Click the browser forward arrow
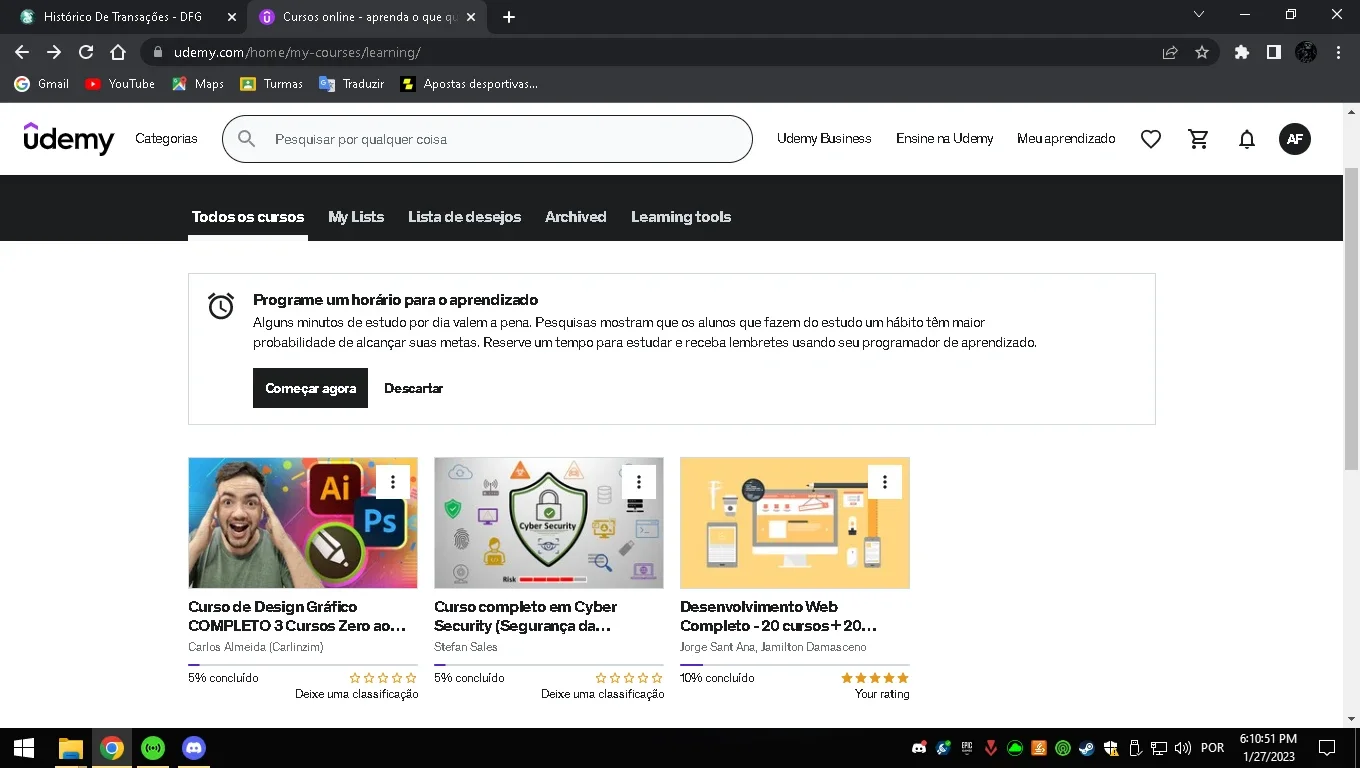This screenshot has width=1360, height=768. click(54, 52)
